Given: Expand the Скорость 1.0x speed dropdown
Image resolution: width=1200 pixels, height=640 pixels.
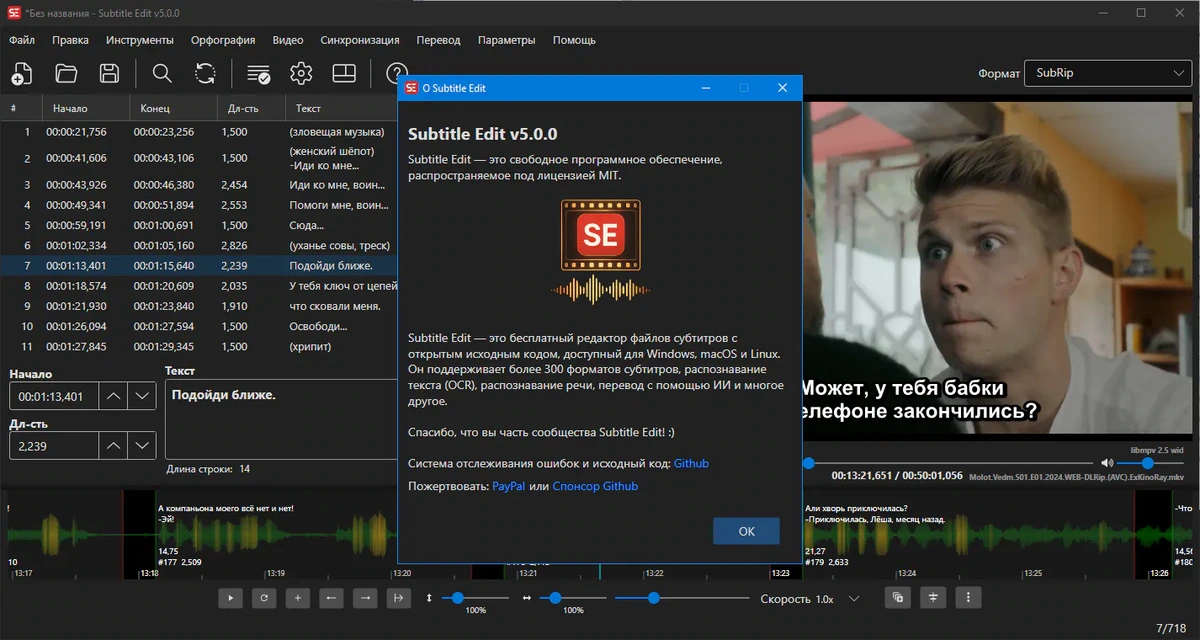Looking at the screenshot, I should (x=854, y=599).
